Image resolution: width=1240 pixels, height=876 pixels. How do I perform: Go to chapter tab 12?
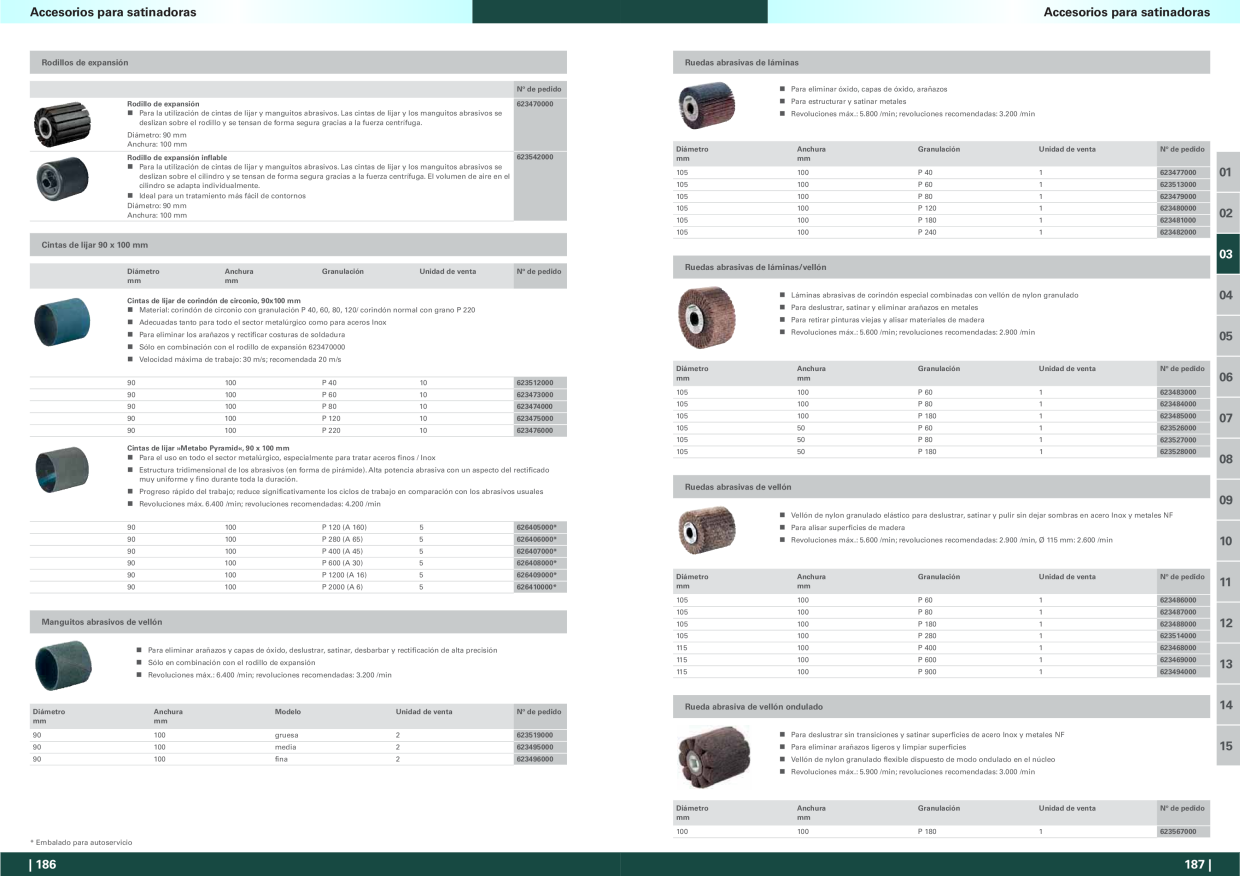click(x=1226, y=624)
